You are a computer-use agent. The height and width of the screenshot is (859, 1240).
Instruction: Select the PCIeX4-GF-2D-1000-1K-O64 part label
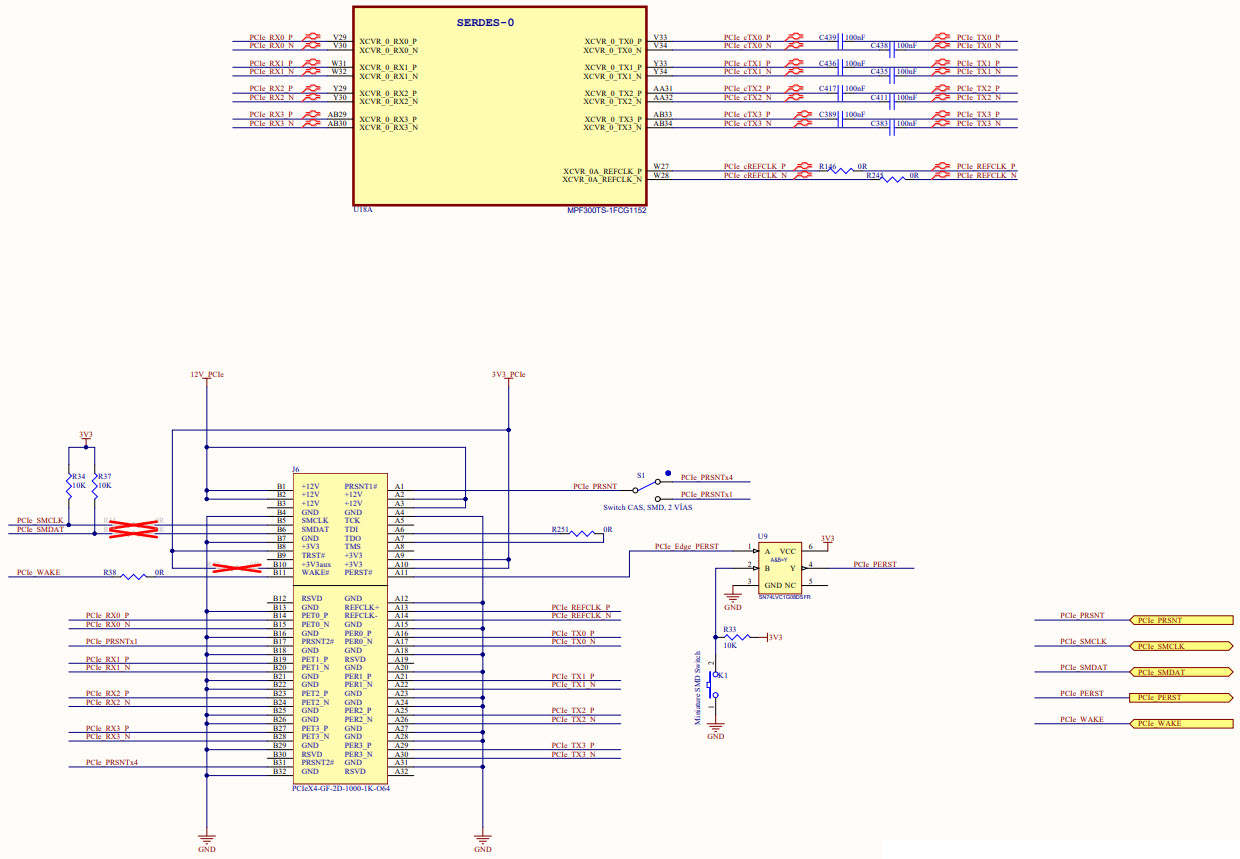(340, 790)
